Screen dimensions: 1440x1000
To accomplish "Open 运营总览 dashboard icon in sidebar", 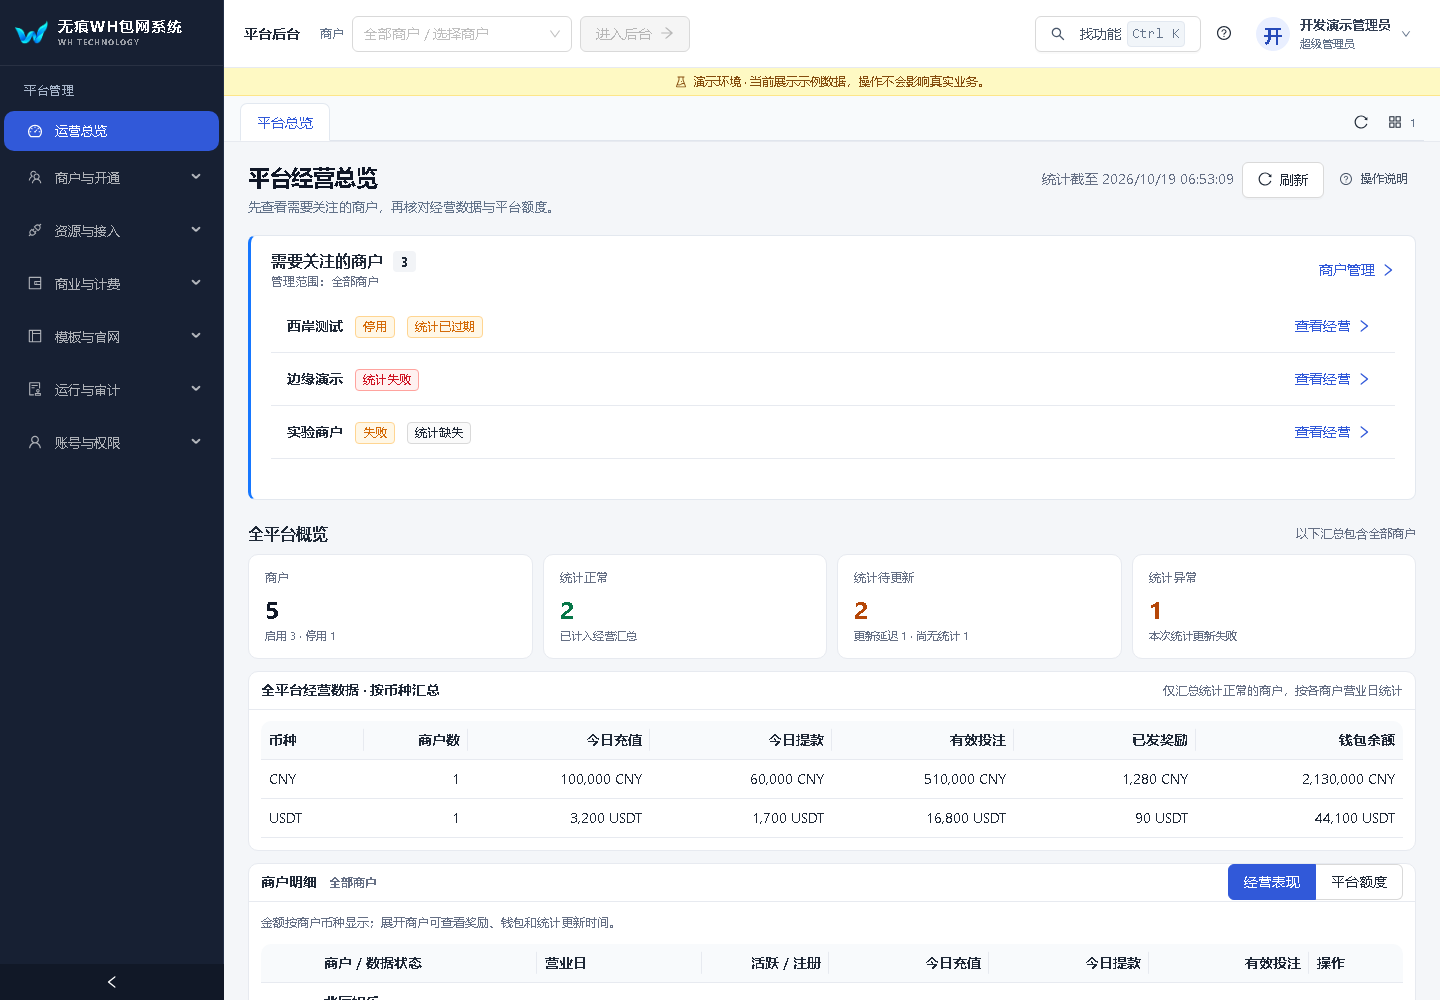I will 35,131.
